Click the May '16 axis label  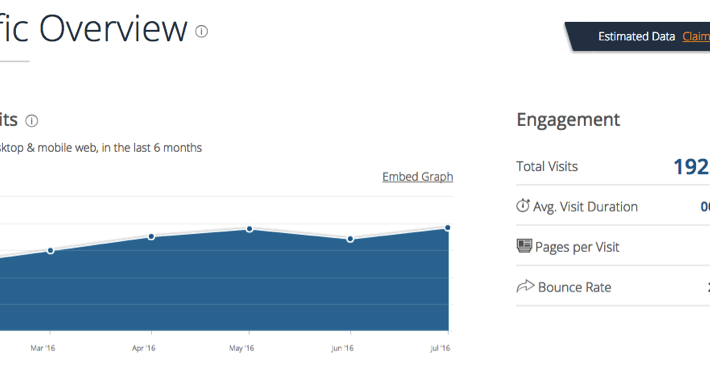pos(241,348)
